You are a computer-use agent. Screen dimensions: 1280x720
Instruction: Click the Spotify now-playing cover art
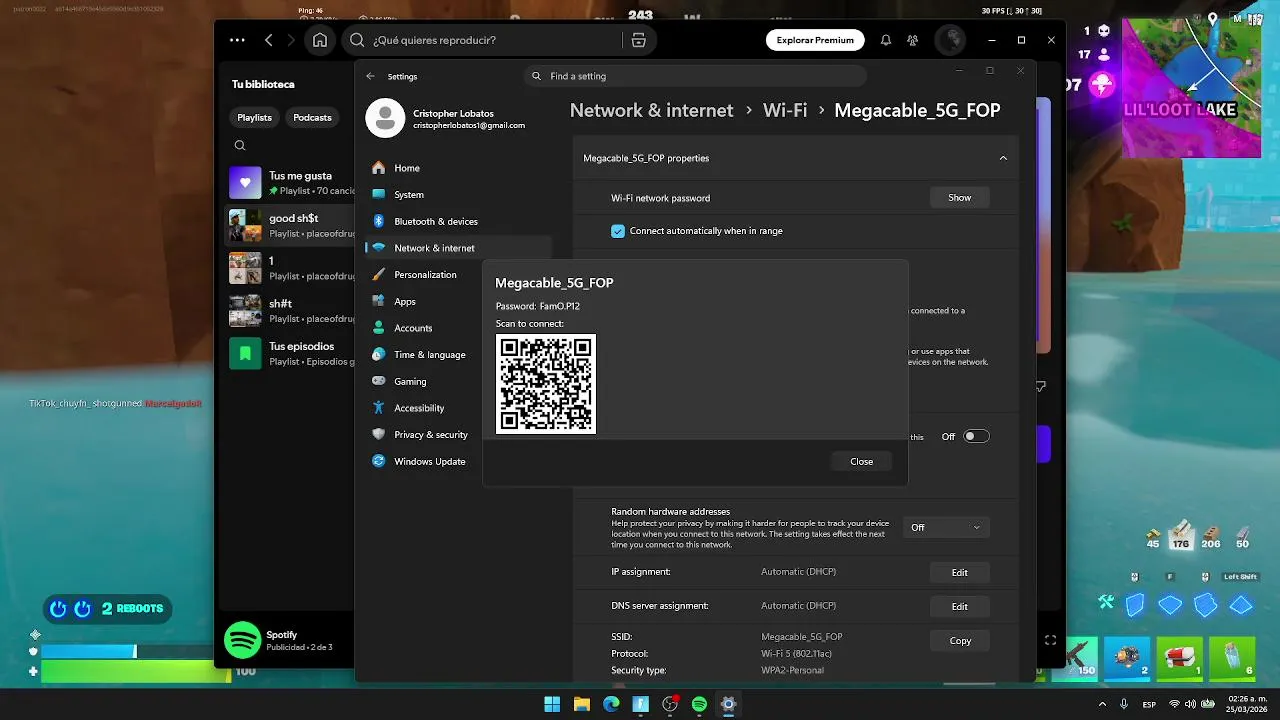pyautogui.click(x=243, y=640)
